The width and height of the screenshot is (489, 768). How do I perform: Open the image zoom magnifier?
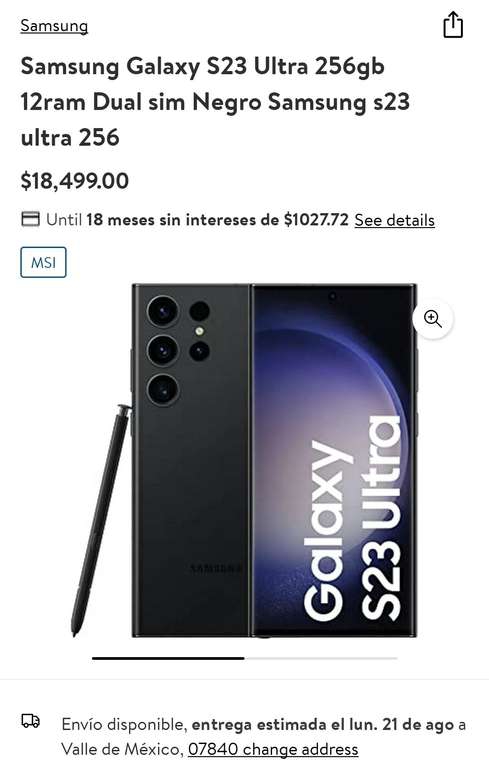coord(433,319)
